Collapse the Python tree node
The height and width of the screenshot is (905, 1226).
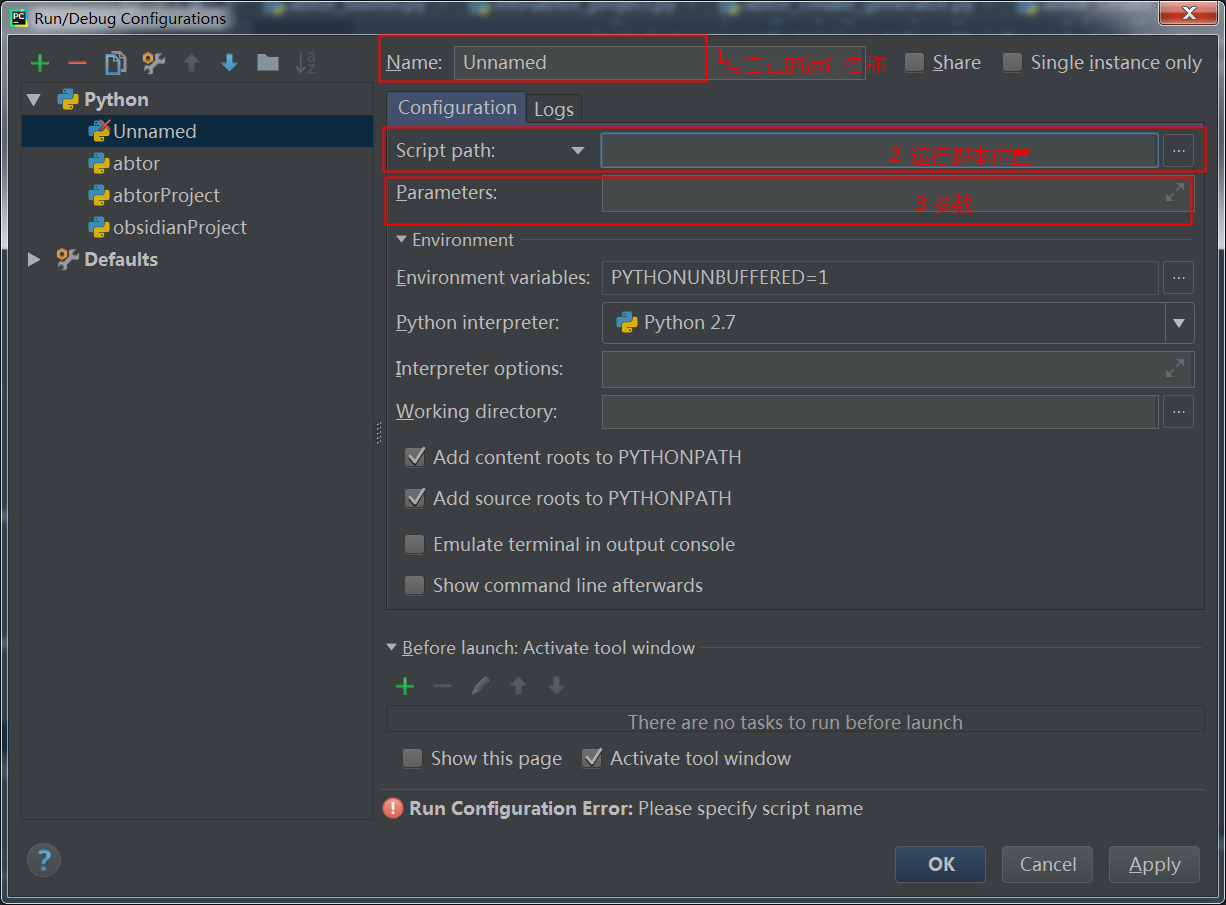pyautogui.click(x=35, y=100)
